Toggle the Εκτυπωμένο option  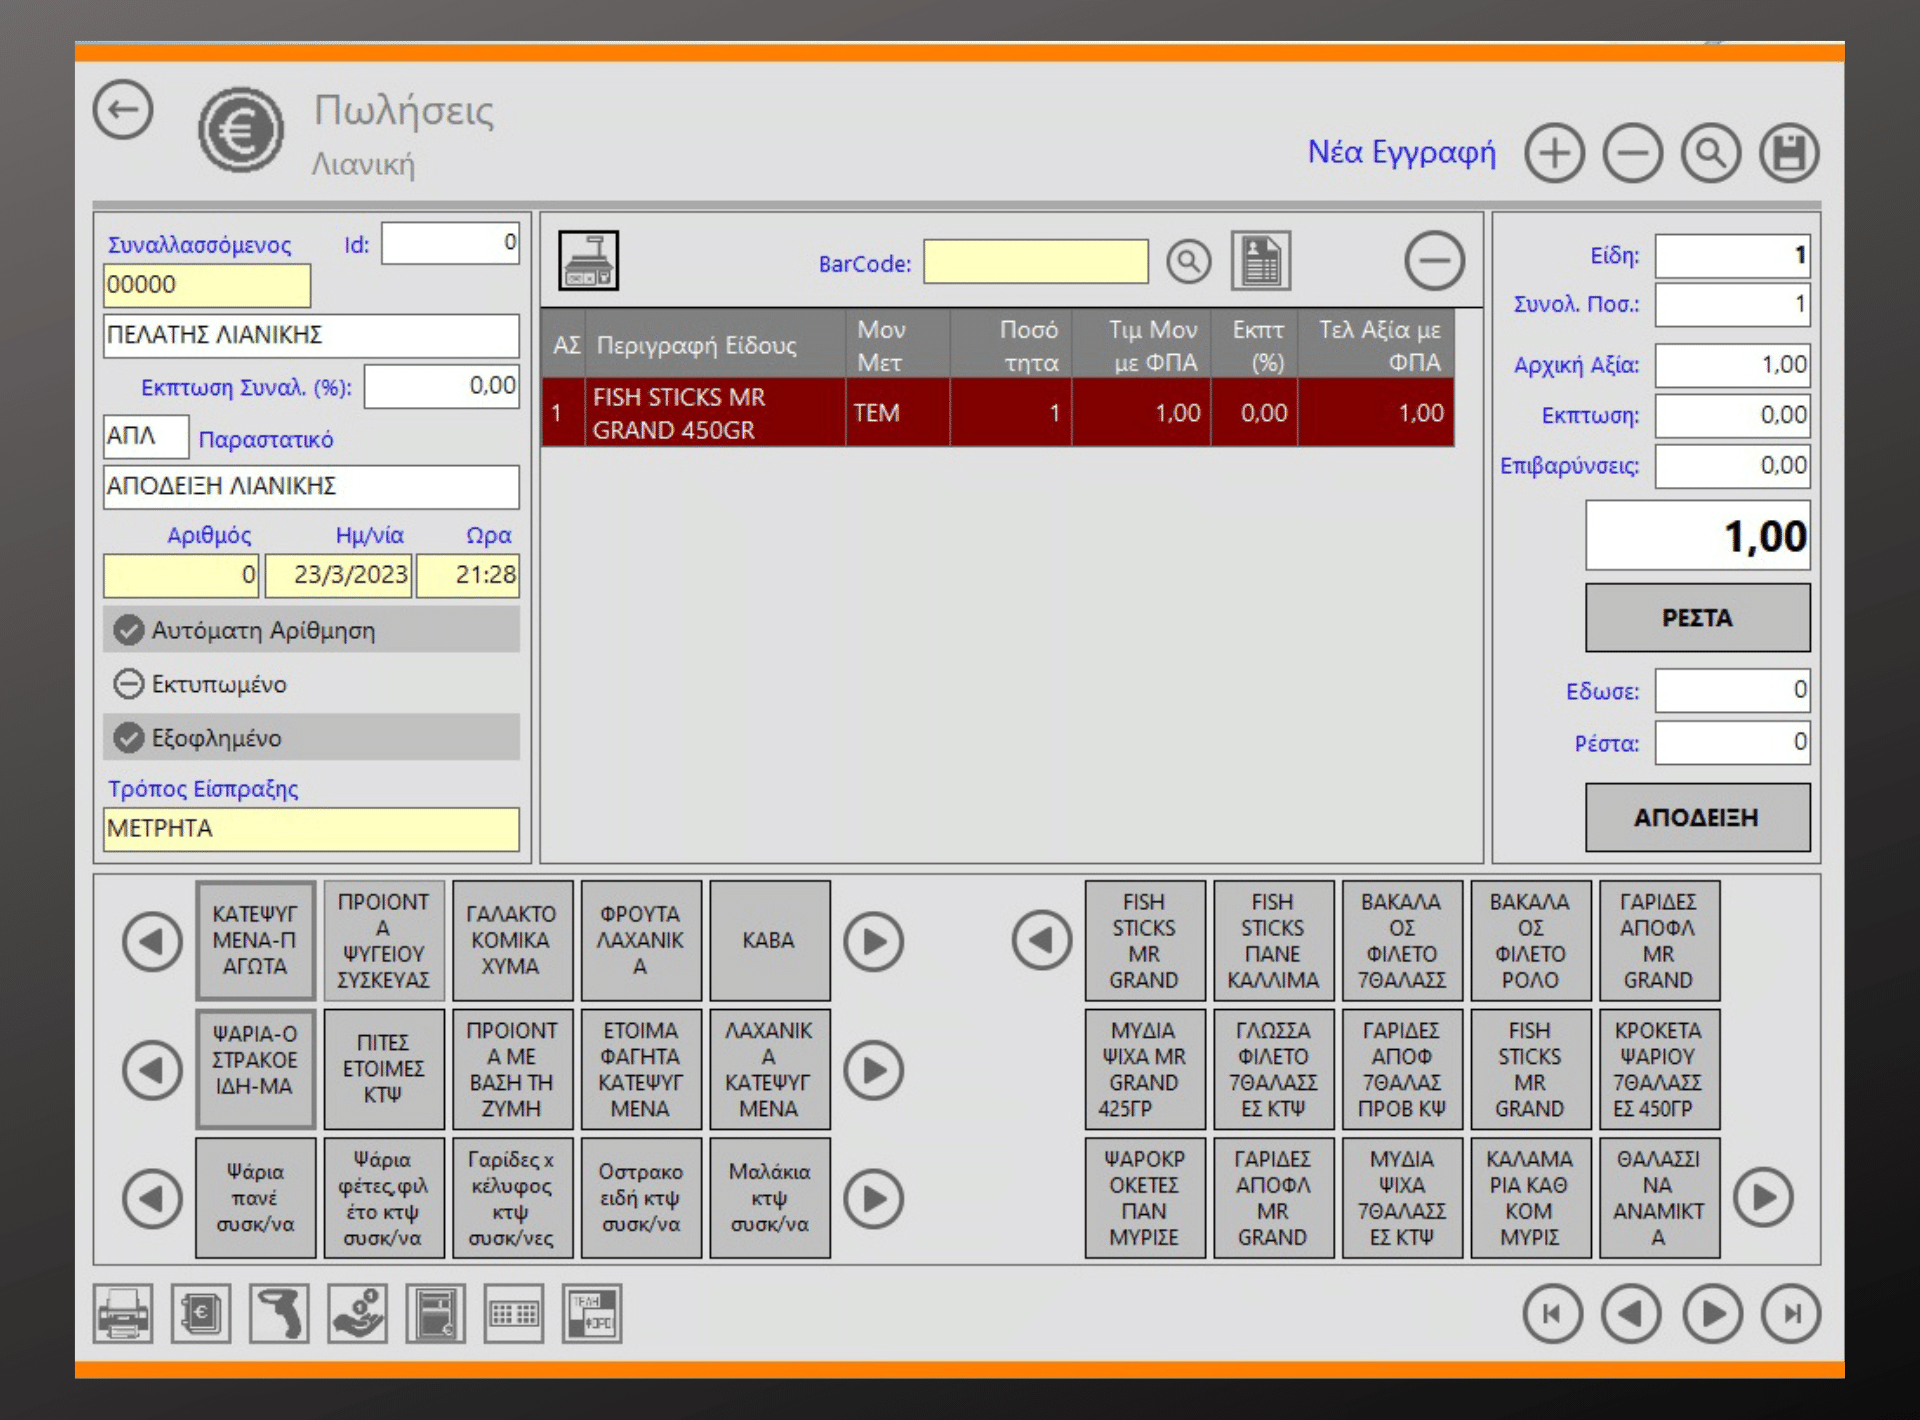[129, 684]
